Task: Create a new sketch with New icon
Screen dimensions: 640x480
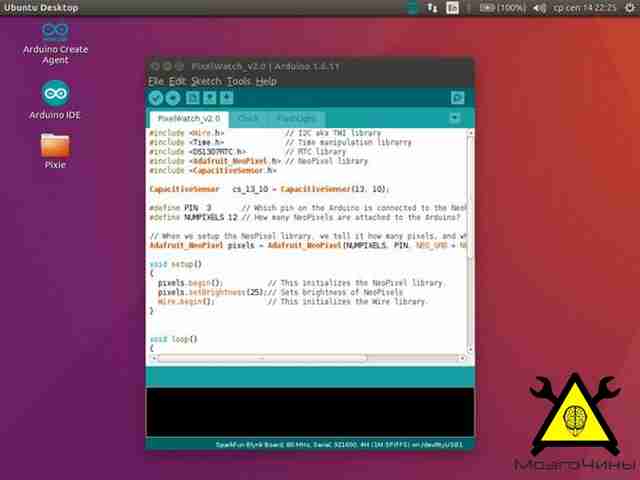Action: click(x=193, y=98)
